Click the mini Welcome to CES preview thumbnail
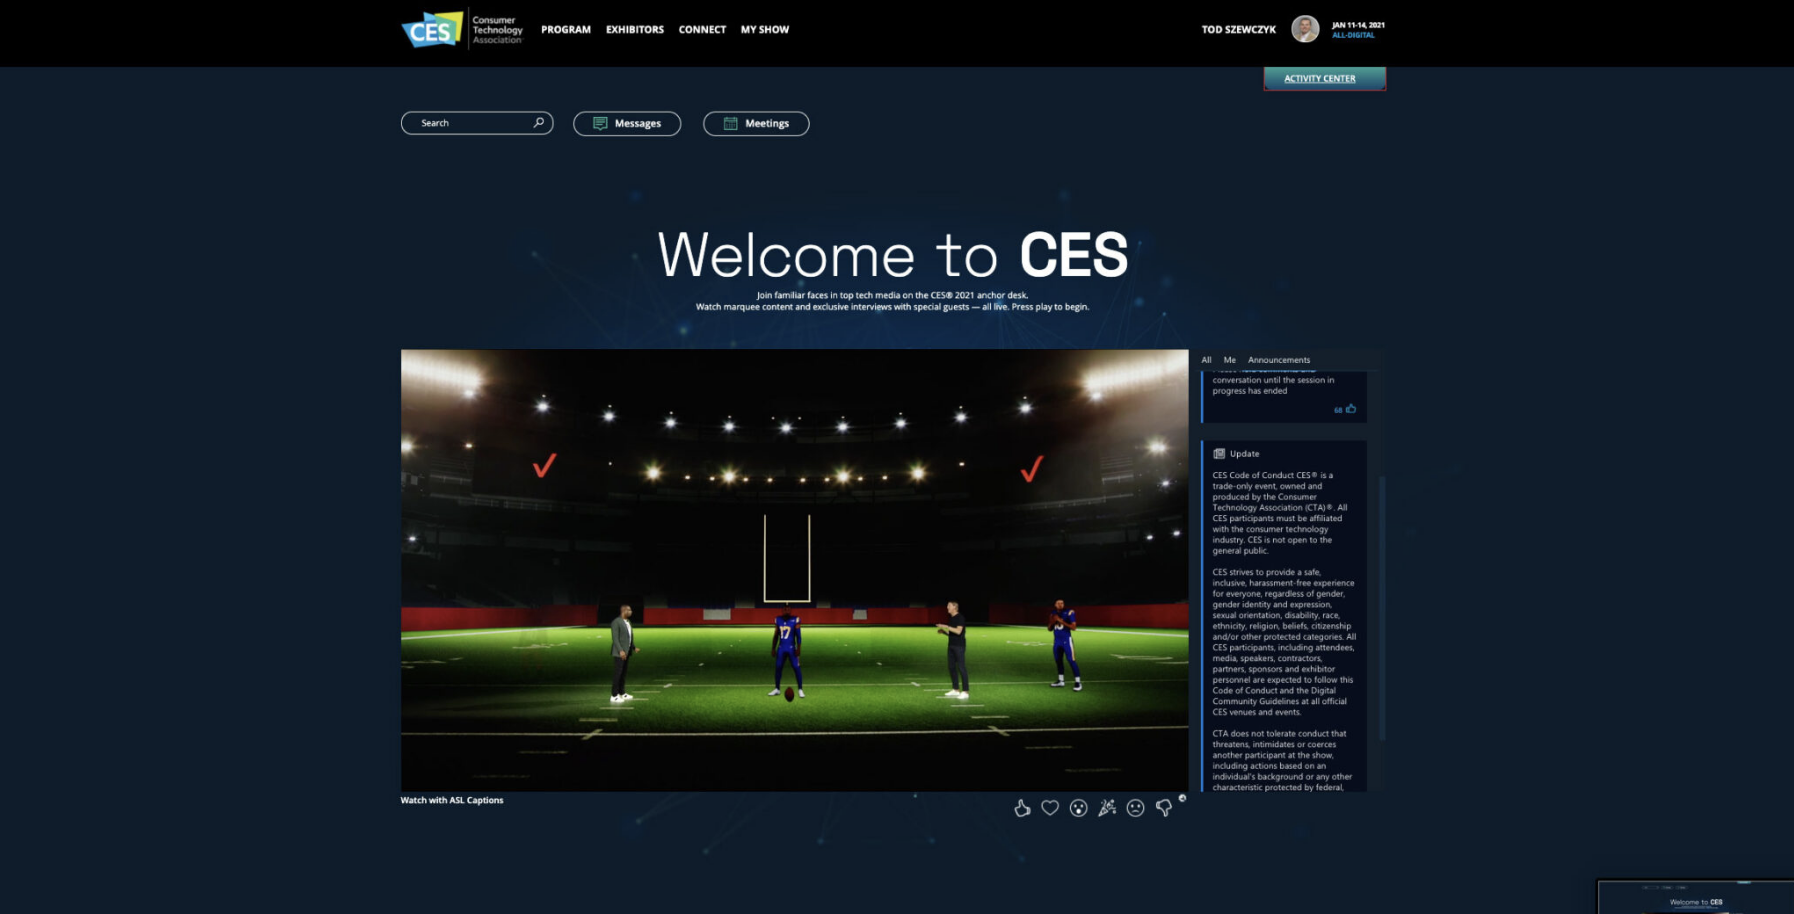 (1696, 897)
